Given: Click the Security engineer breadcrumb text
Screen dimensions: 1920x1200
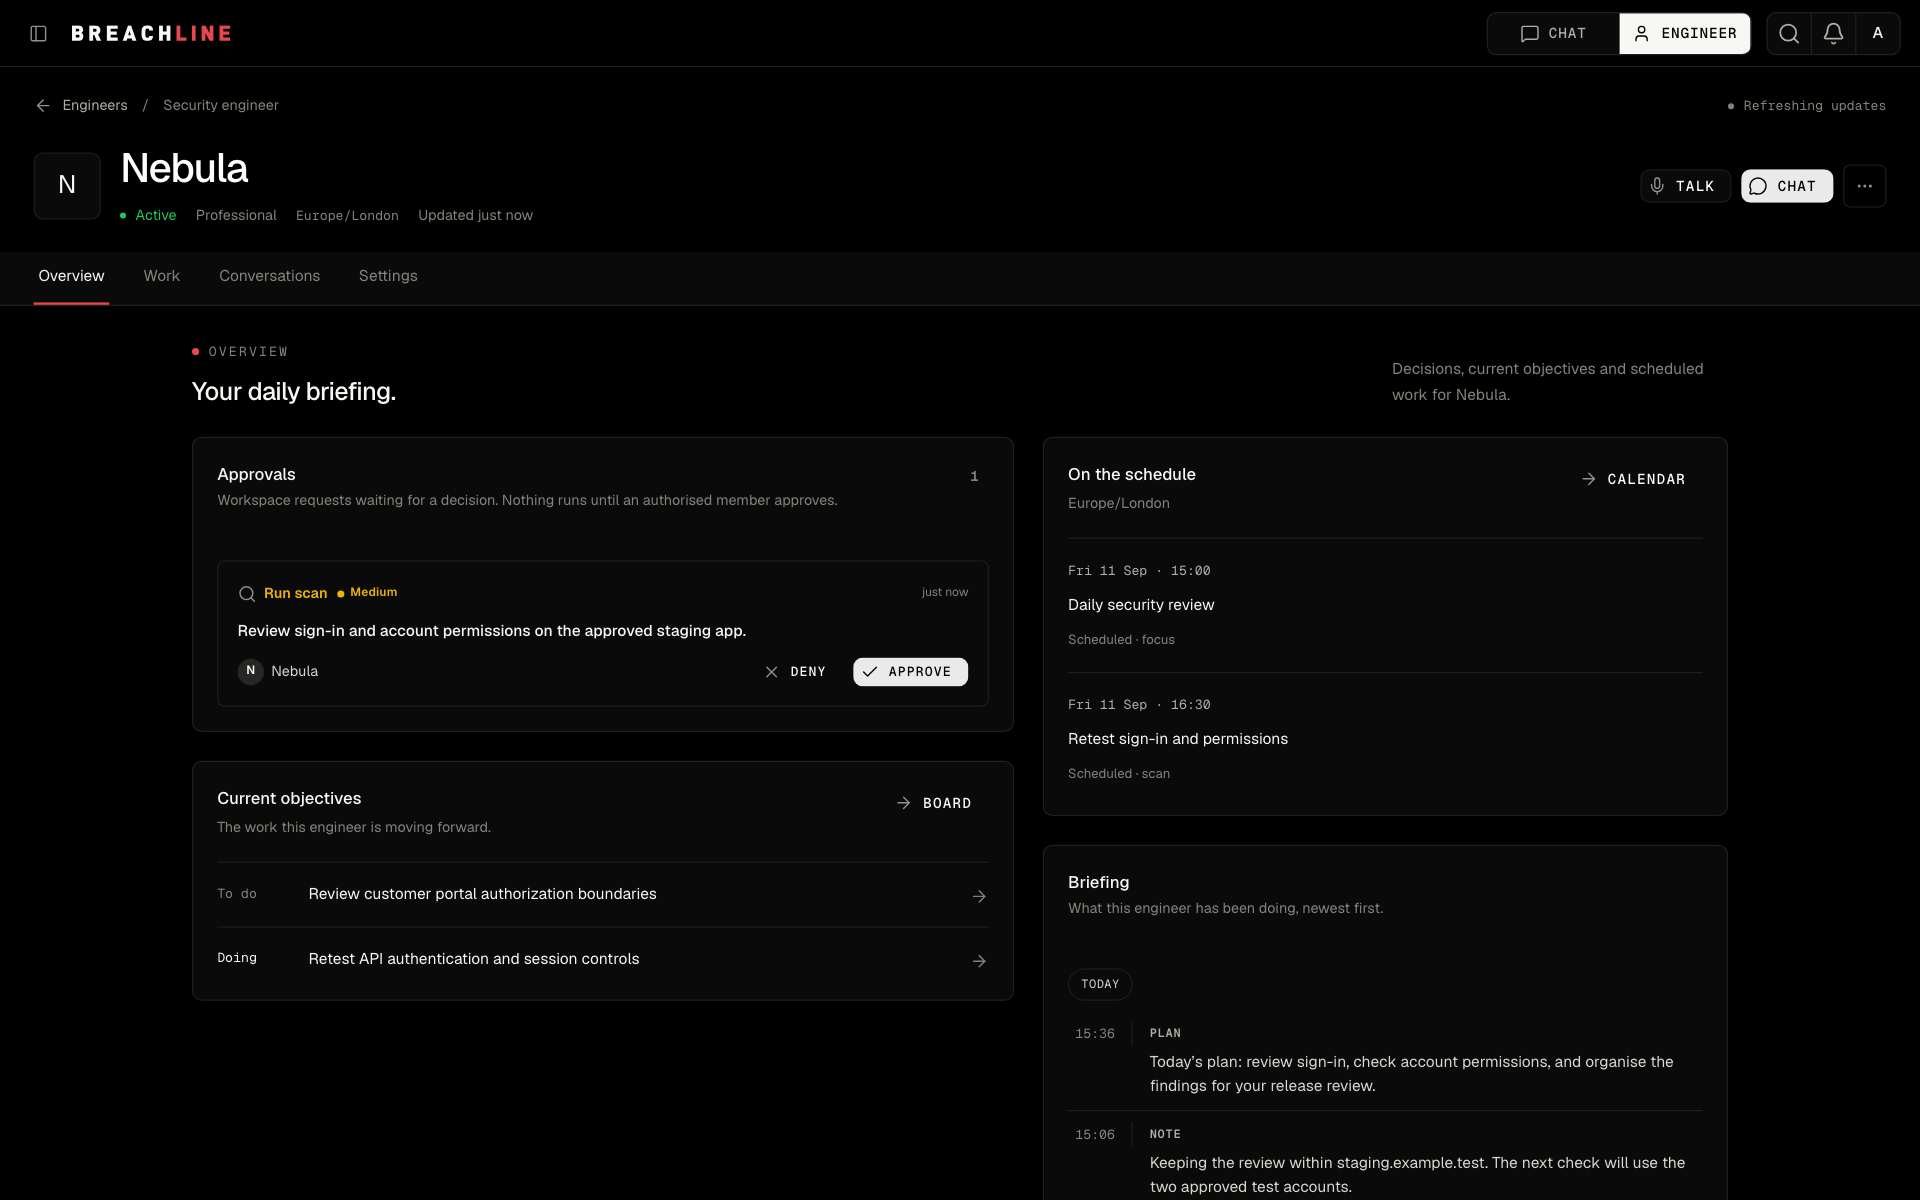Looking at the screenshot, I should point(221,106).
